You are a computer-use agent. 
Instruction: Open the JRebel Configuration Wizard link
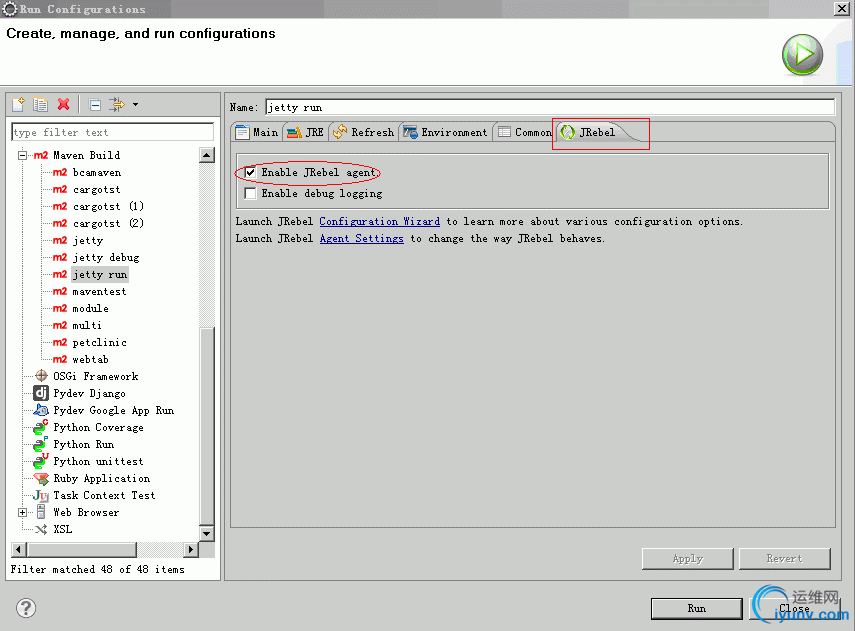tap(380, 221)
